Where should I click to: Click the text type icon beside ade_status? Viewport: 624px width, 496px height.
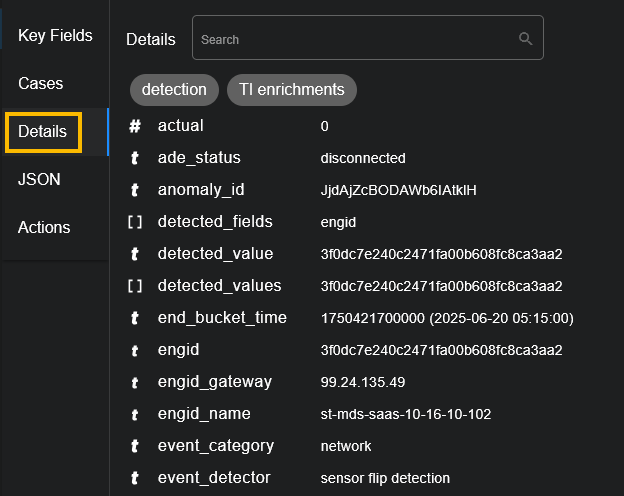coord(135,158)
